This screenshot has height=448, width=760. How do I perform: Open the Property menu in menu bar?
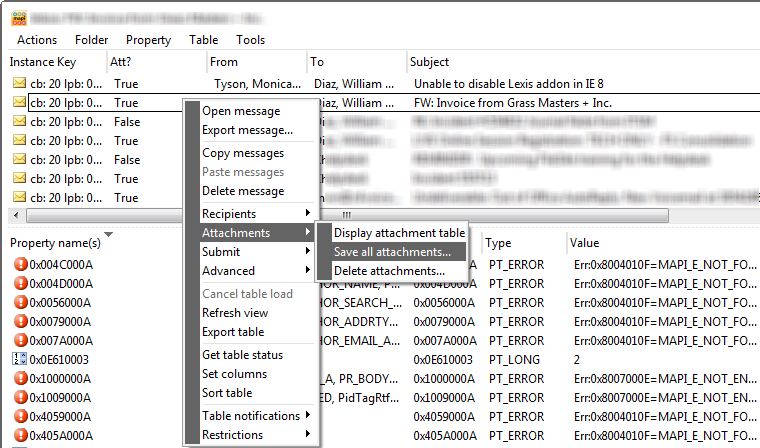(x=148, y=40)
